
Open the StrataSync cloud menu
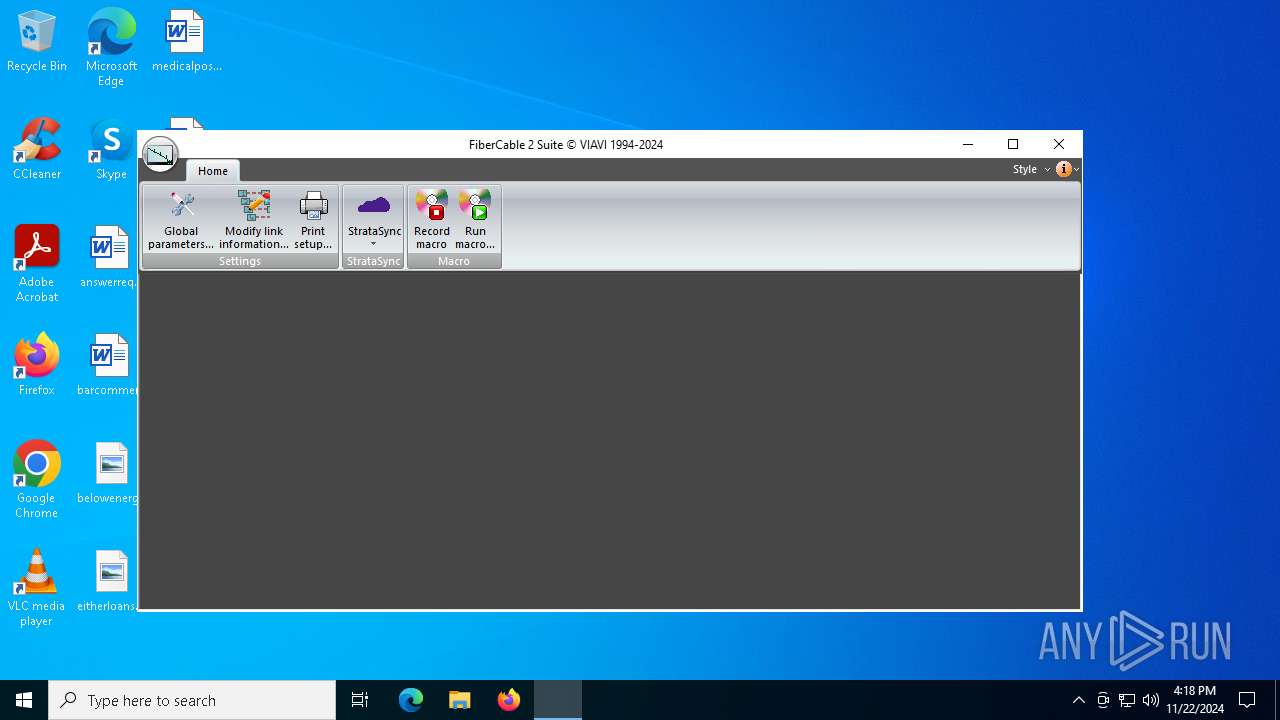click(374, 220)
